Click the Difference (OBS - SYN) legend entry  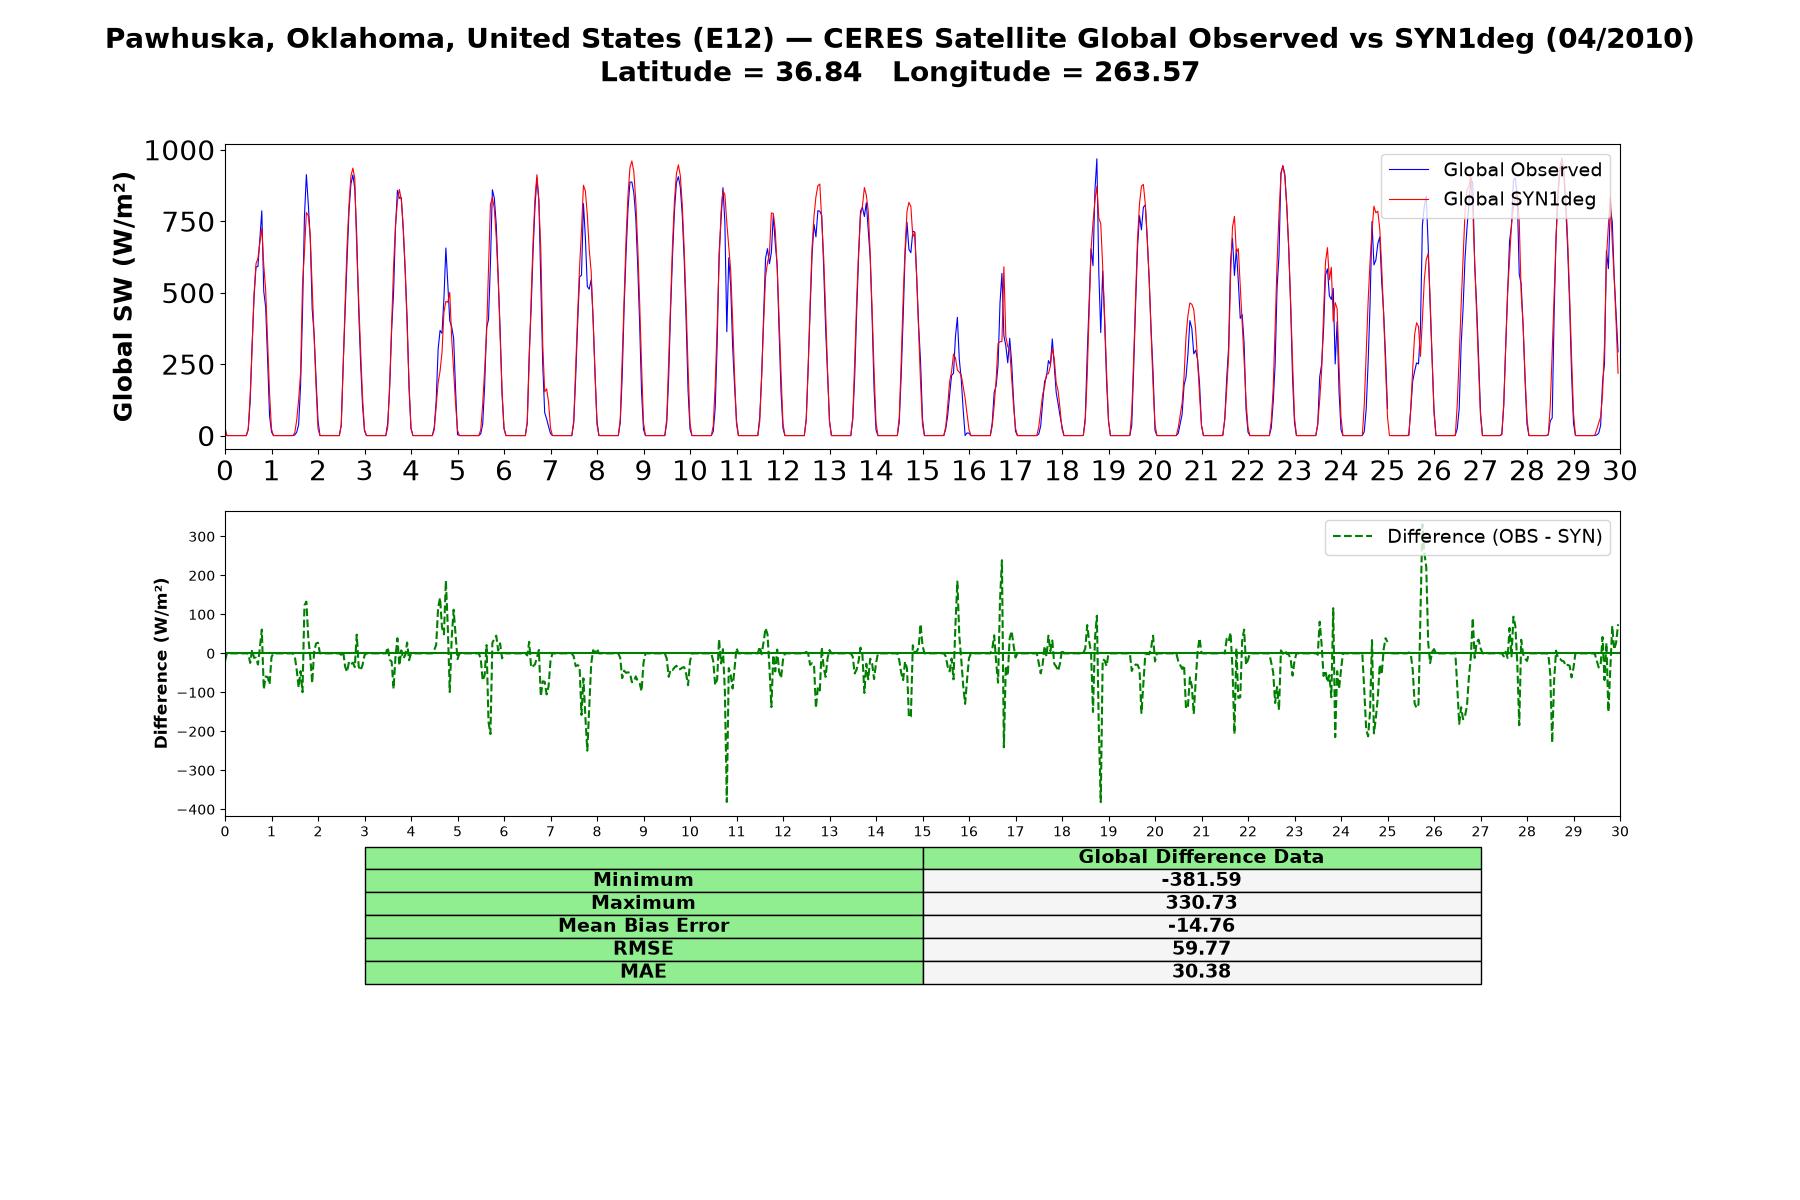point(1468,537)
